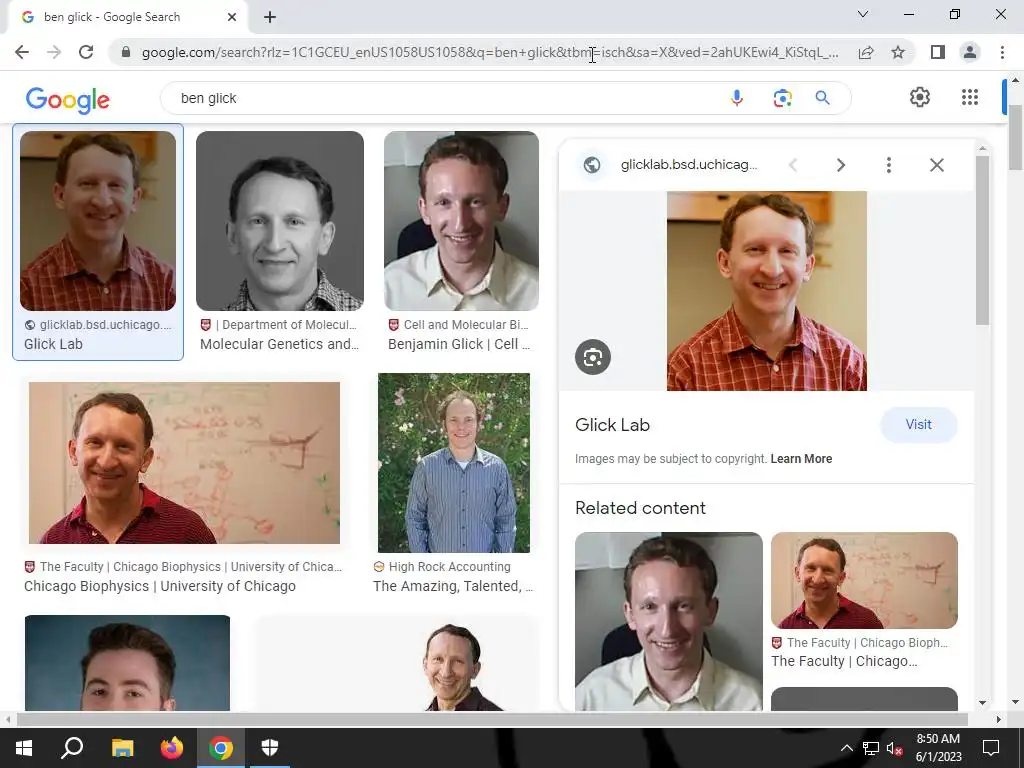Open the High Rock Accounting image result

tap(454, 463)
